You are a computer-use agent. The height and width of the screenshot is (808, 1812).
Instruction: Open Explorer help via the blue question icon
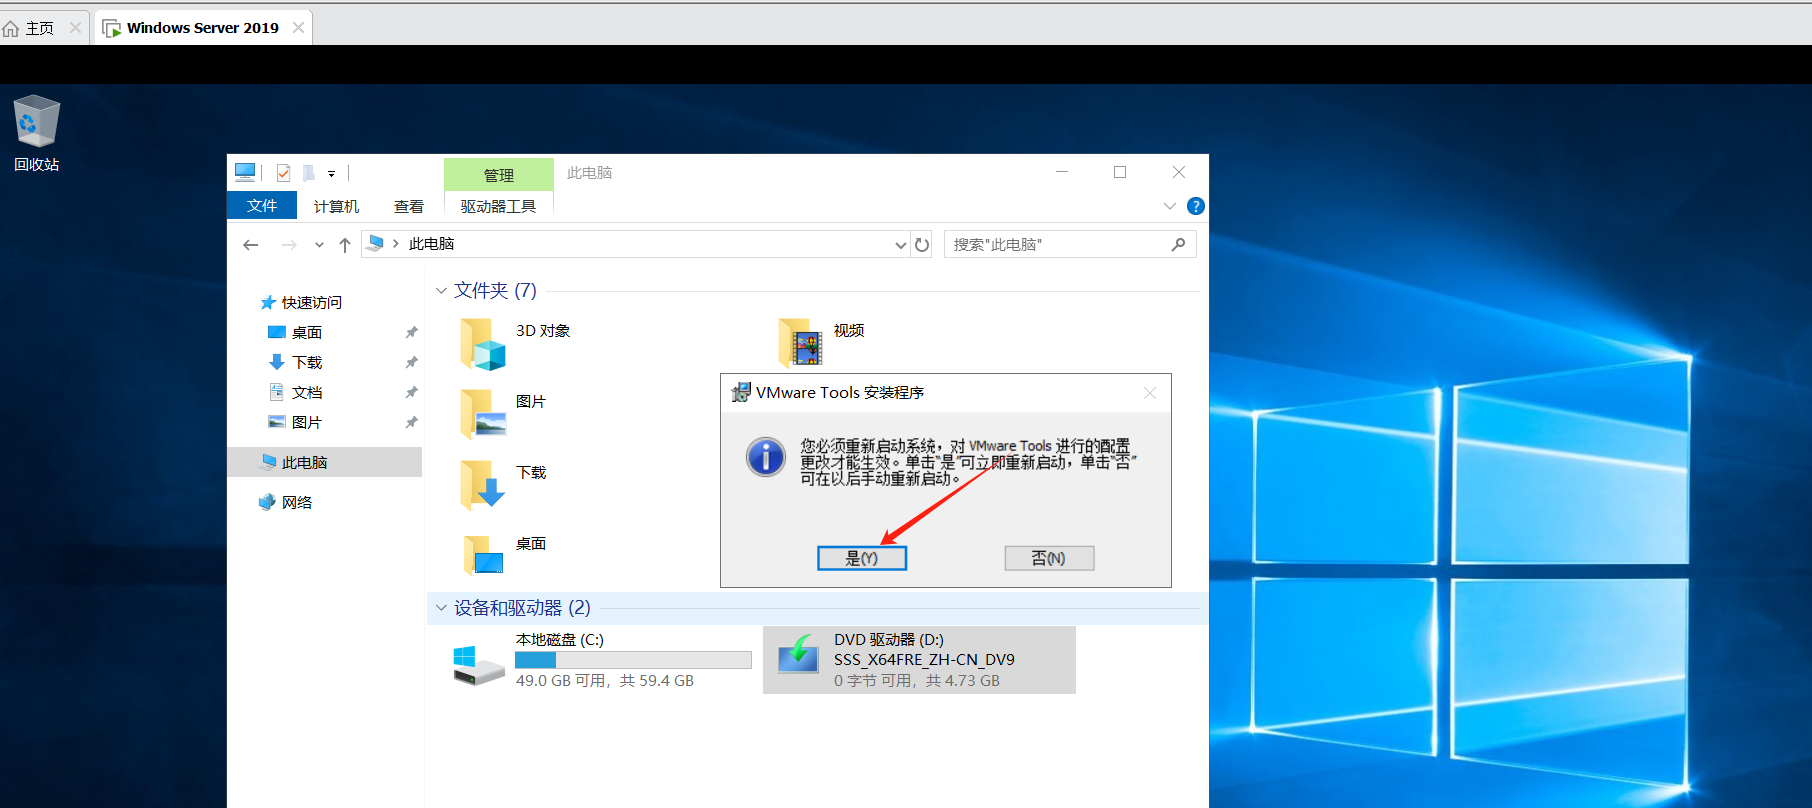click(1195, 206)
